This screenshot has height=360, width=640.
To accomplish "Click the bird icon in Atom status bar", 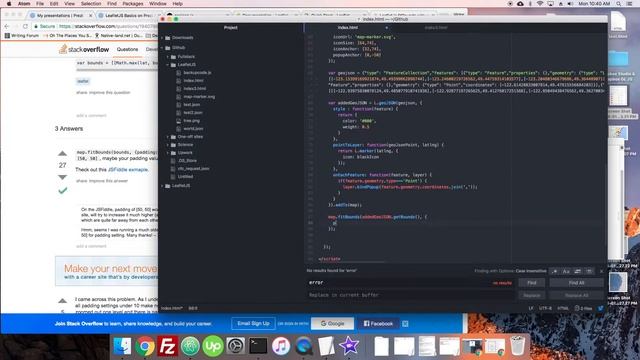I will coord(601,309).
